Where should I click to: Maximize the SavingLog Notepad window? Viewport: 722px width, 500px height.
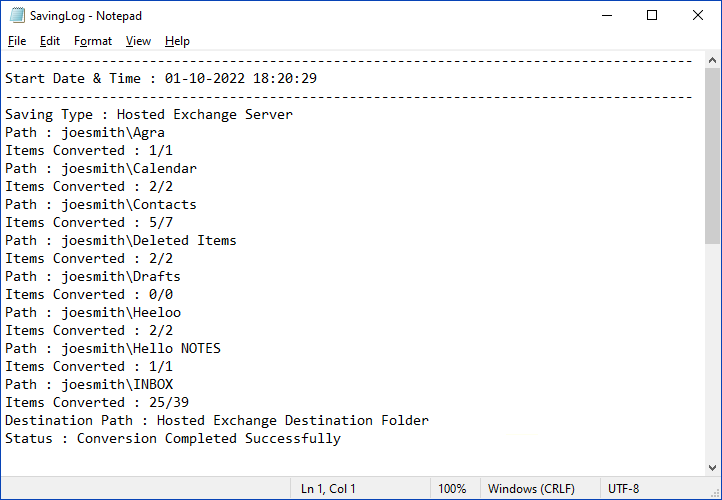pos(652,15)
